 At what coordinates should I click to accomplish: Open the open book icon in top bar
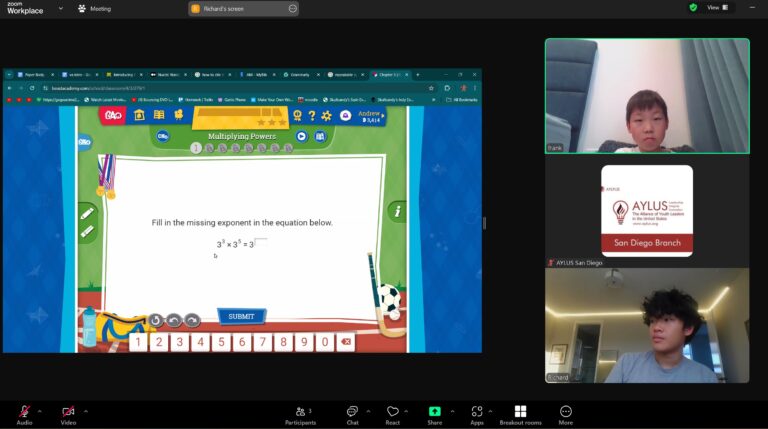tap(159, 115)
